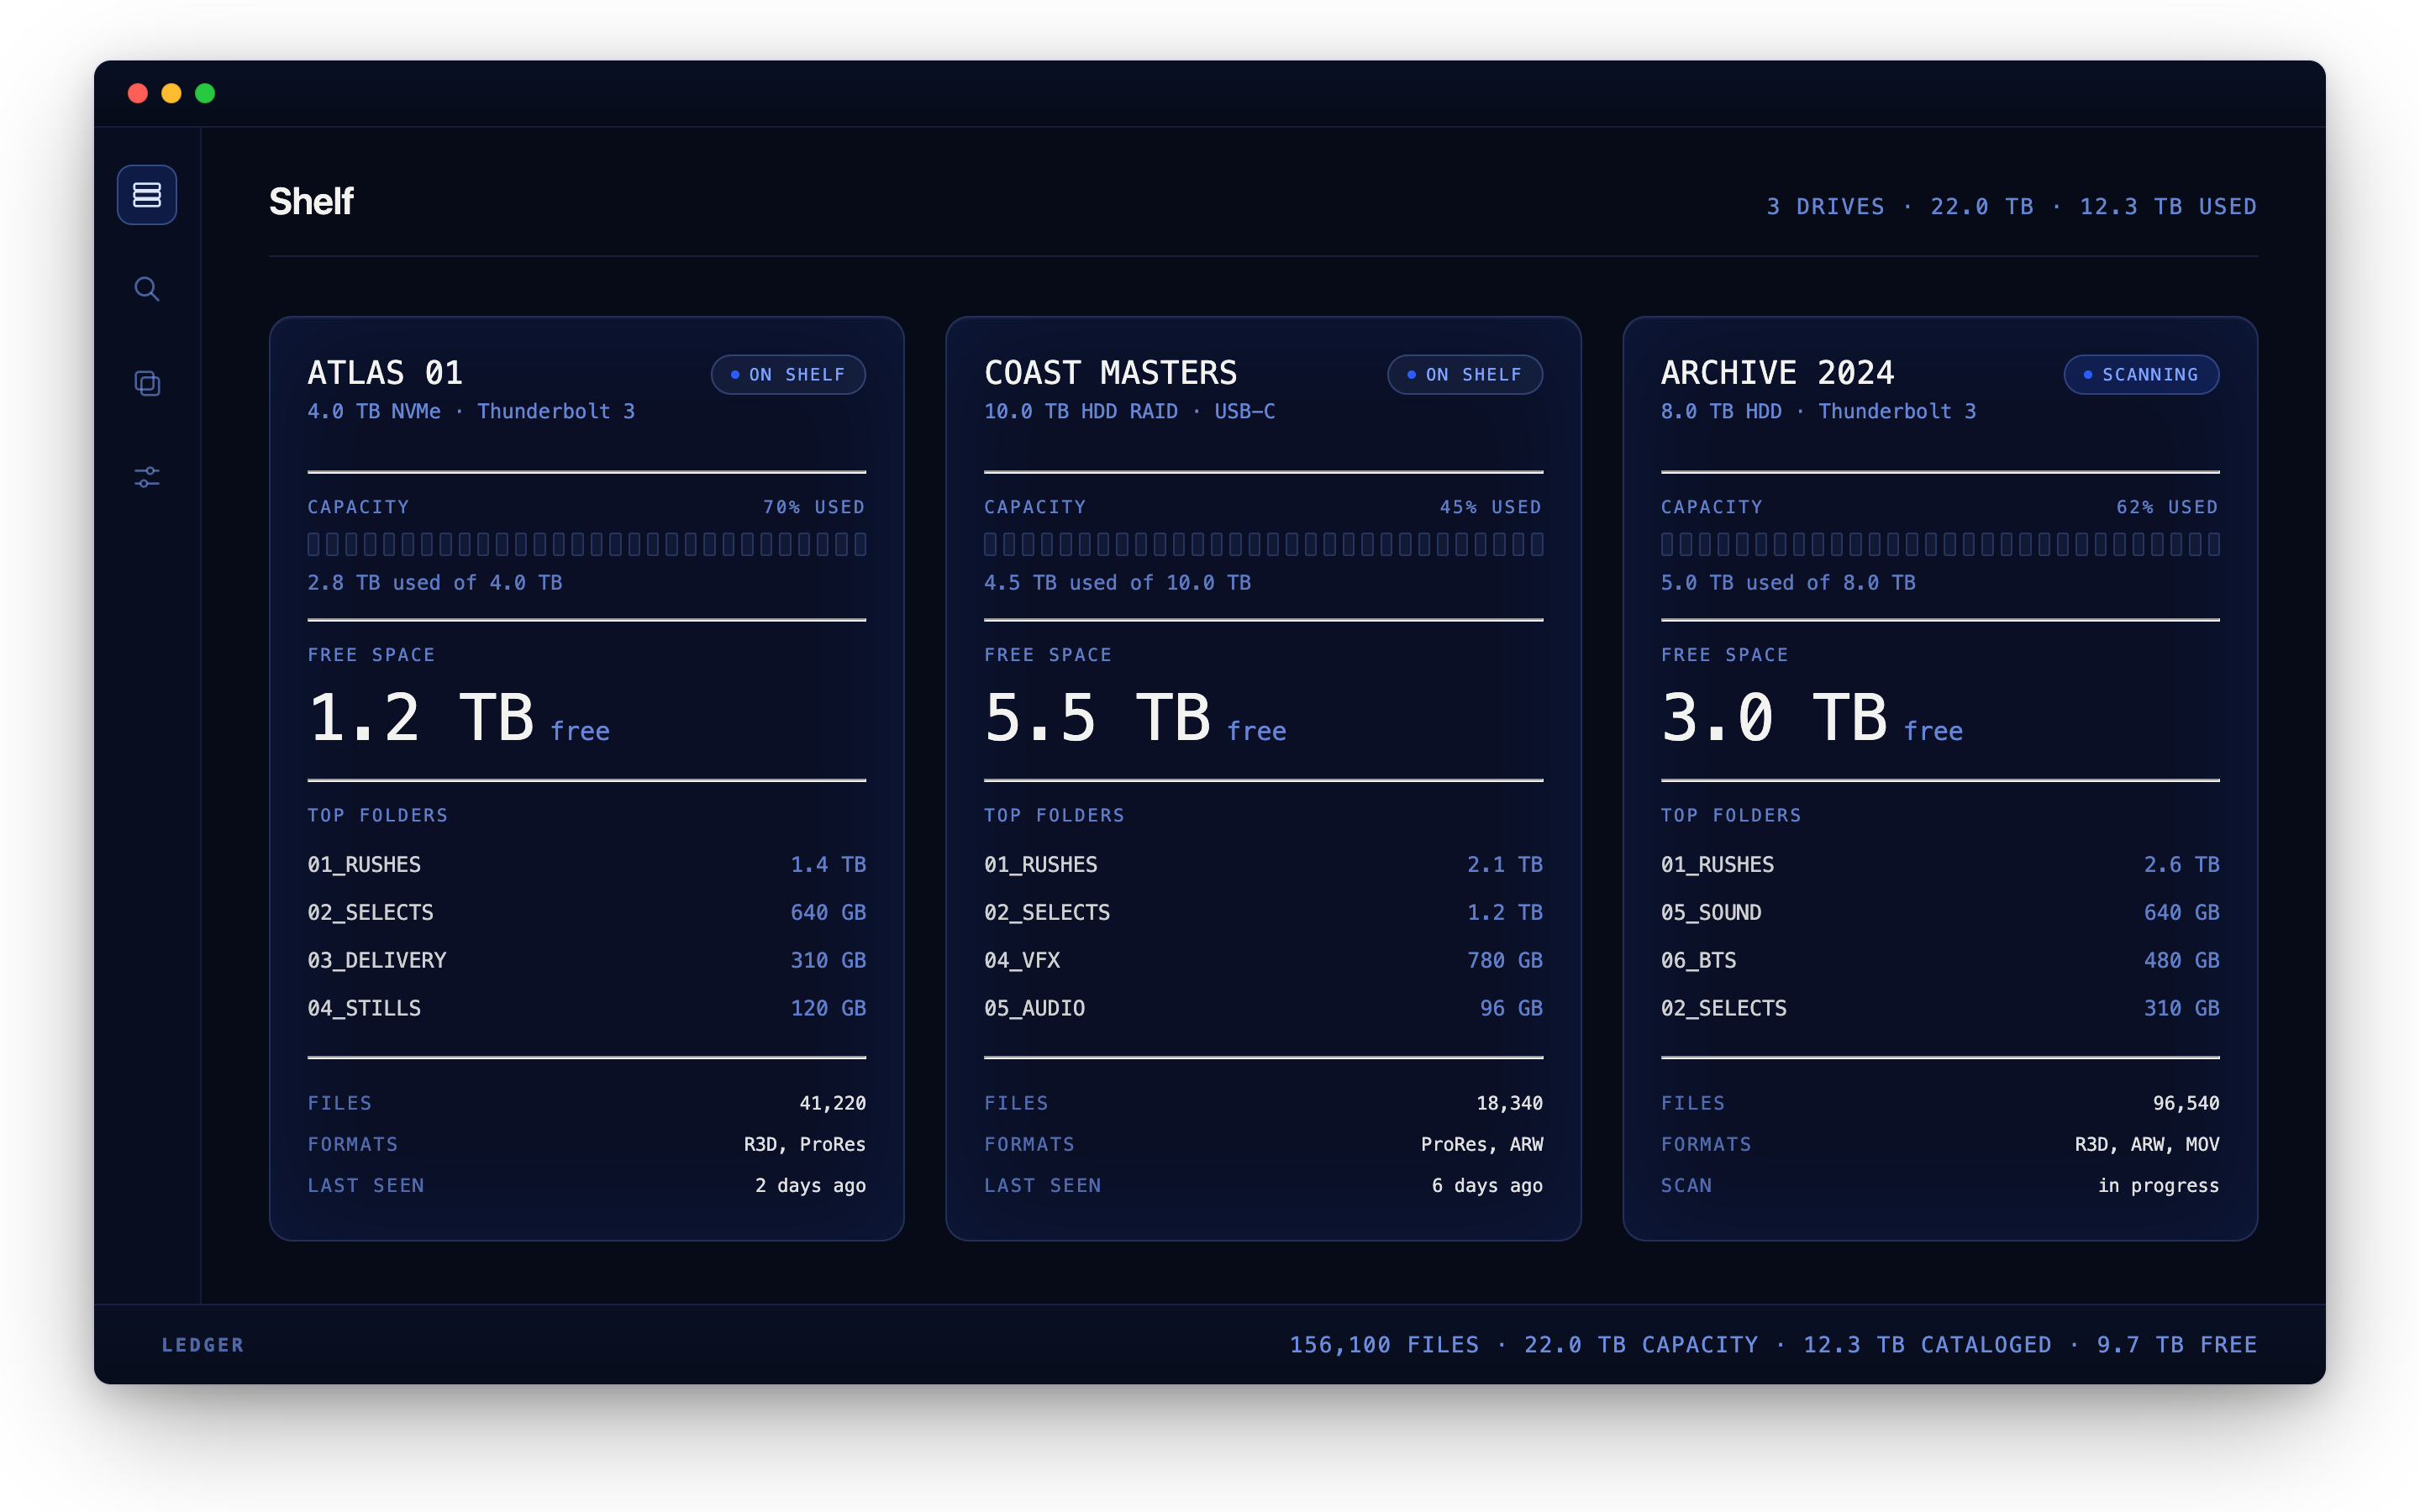Open the sliders settings icon in sidebar
This screenshot has width=2420, height=1512.
[x=147, y=477]
